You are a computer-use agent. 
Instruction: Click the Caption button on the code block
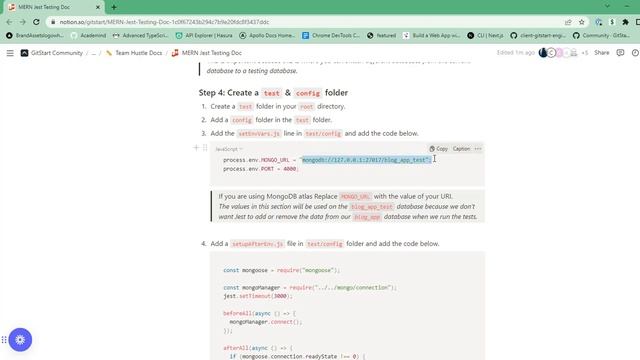(461, 149)
